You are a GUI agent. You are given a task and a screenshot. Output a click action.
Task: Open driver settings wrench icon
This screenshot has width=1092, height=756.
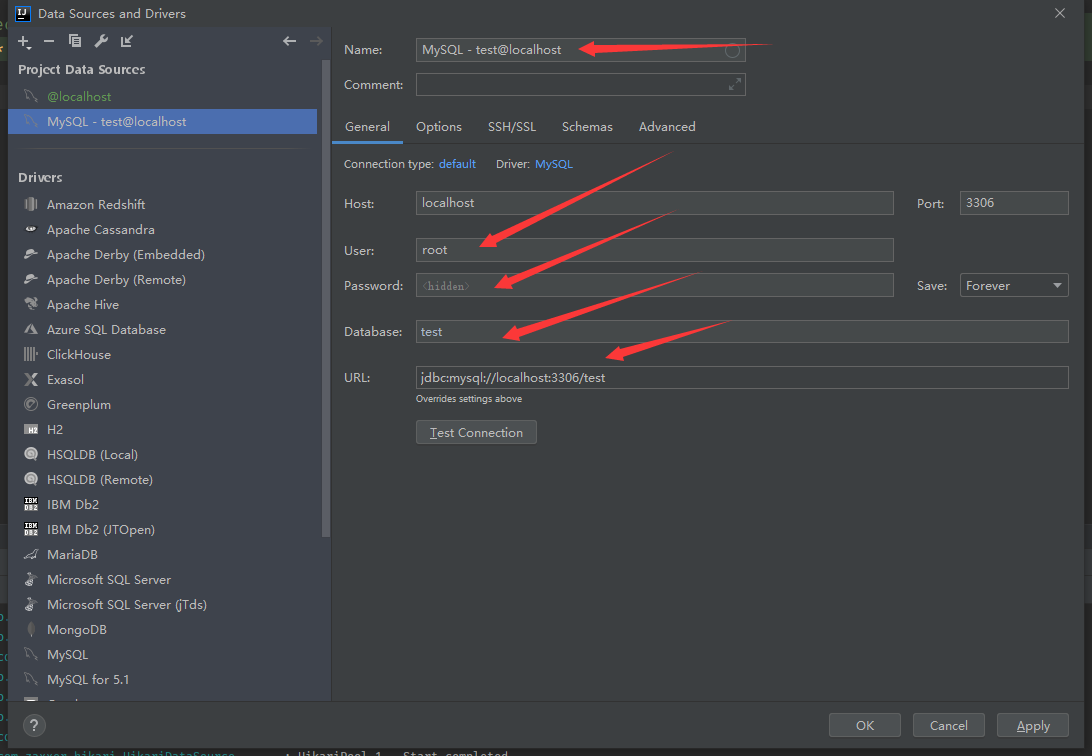[101, 41]
